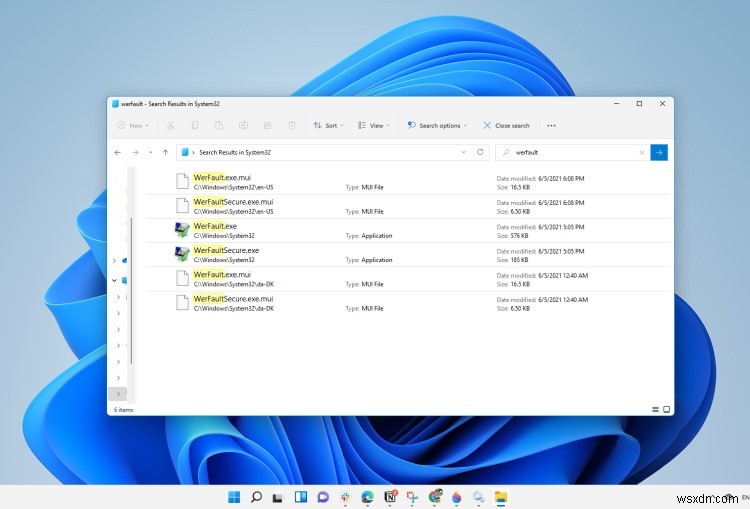Expand address bar history dropdown
750x509 pixels.
463,152
